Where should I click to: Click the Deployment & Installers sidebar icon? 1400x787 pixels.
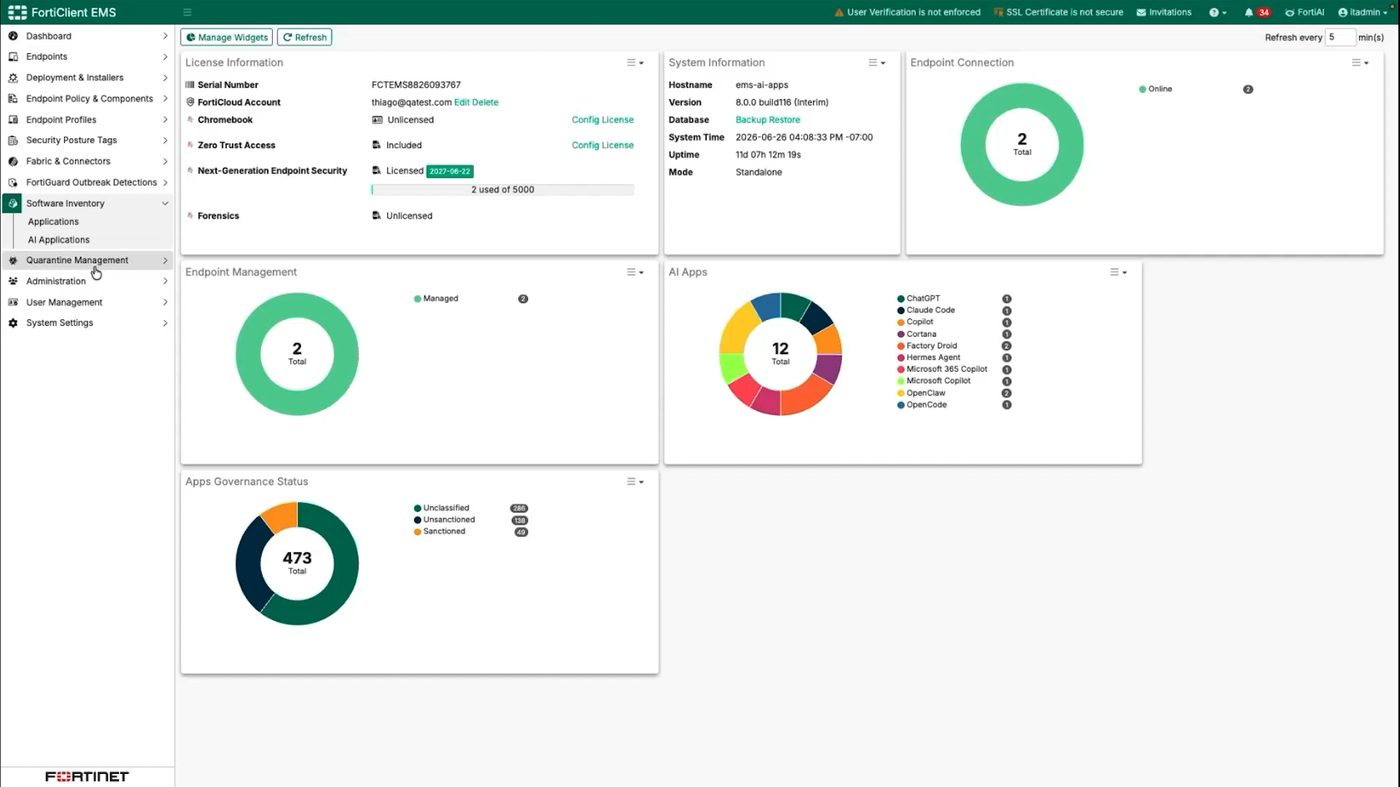(x=13, y=78)
